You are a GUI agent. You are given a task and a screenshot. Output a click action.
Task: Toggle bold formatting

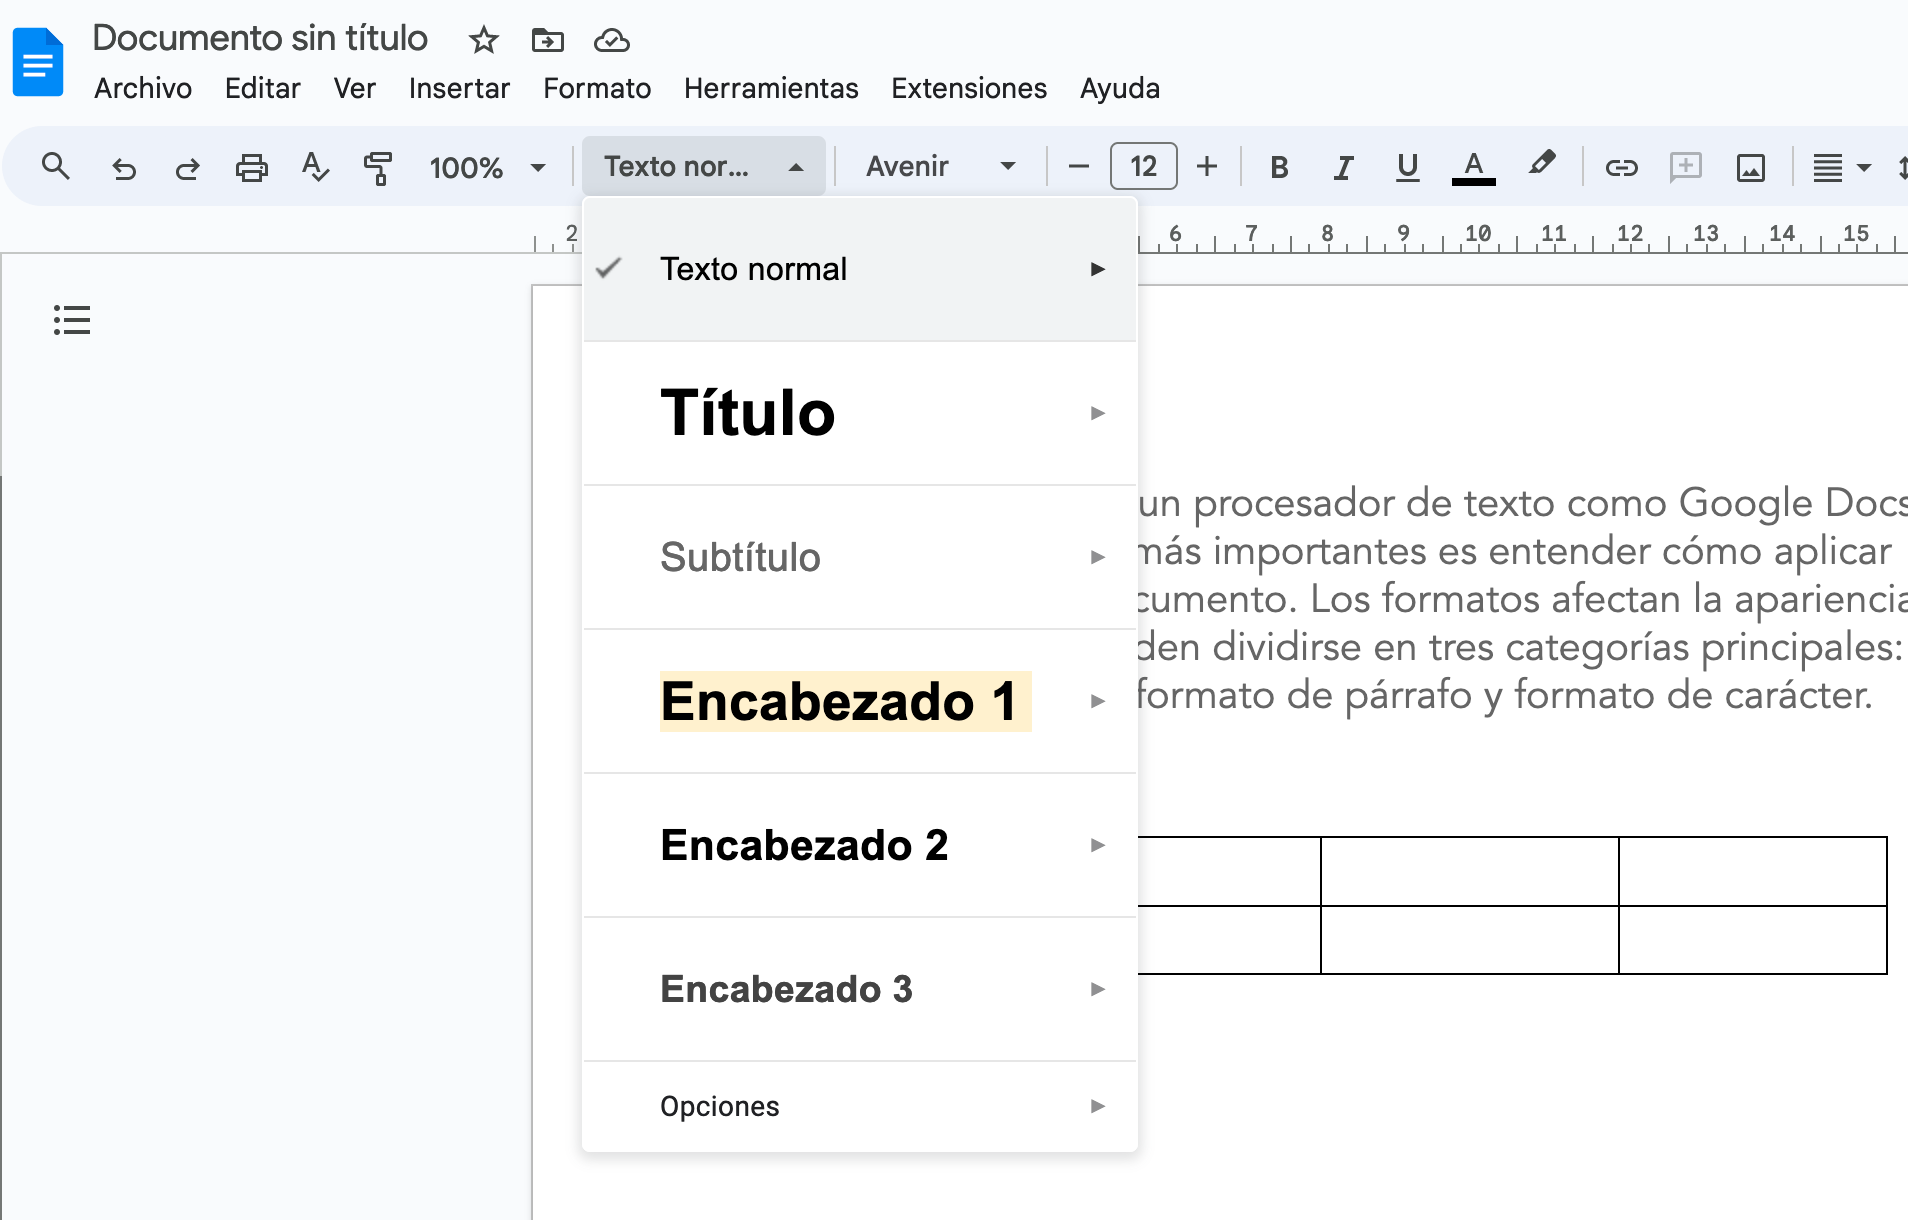click(x=1279, y=167)
